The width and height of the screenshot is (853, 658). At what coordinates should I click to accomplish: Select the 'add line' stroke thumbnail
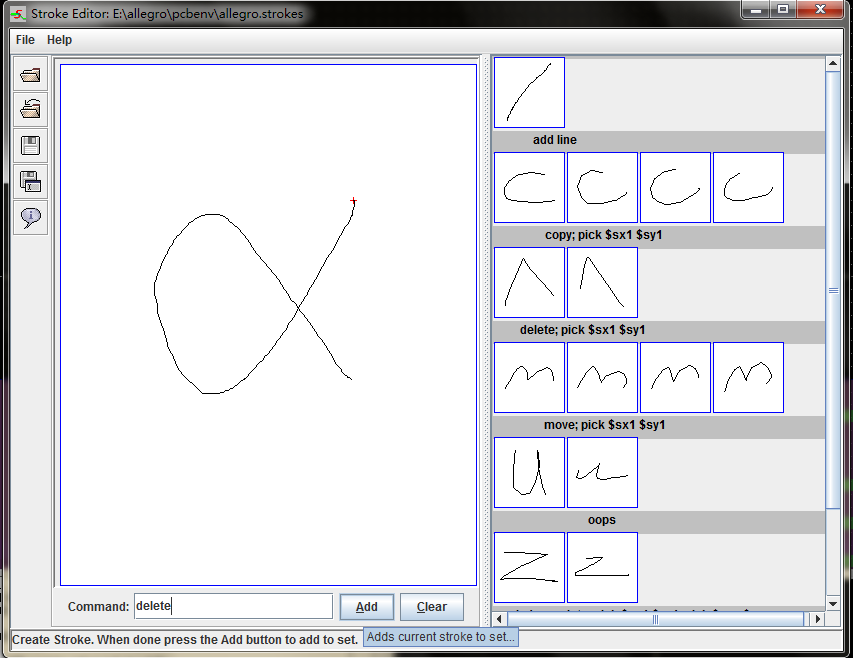tap(529, 92)
